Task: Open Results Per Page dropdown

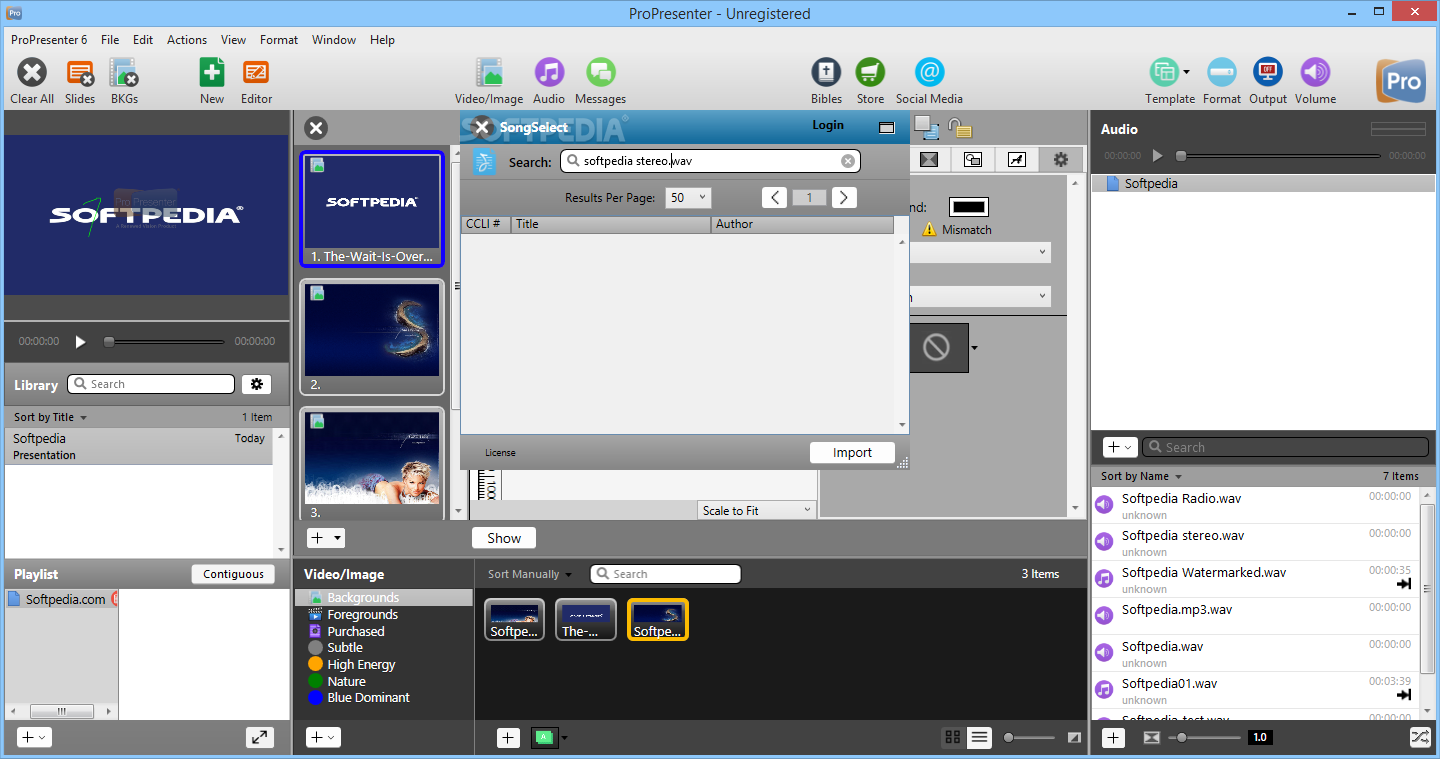Action: coord(688,198)
